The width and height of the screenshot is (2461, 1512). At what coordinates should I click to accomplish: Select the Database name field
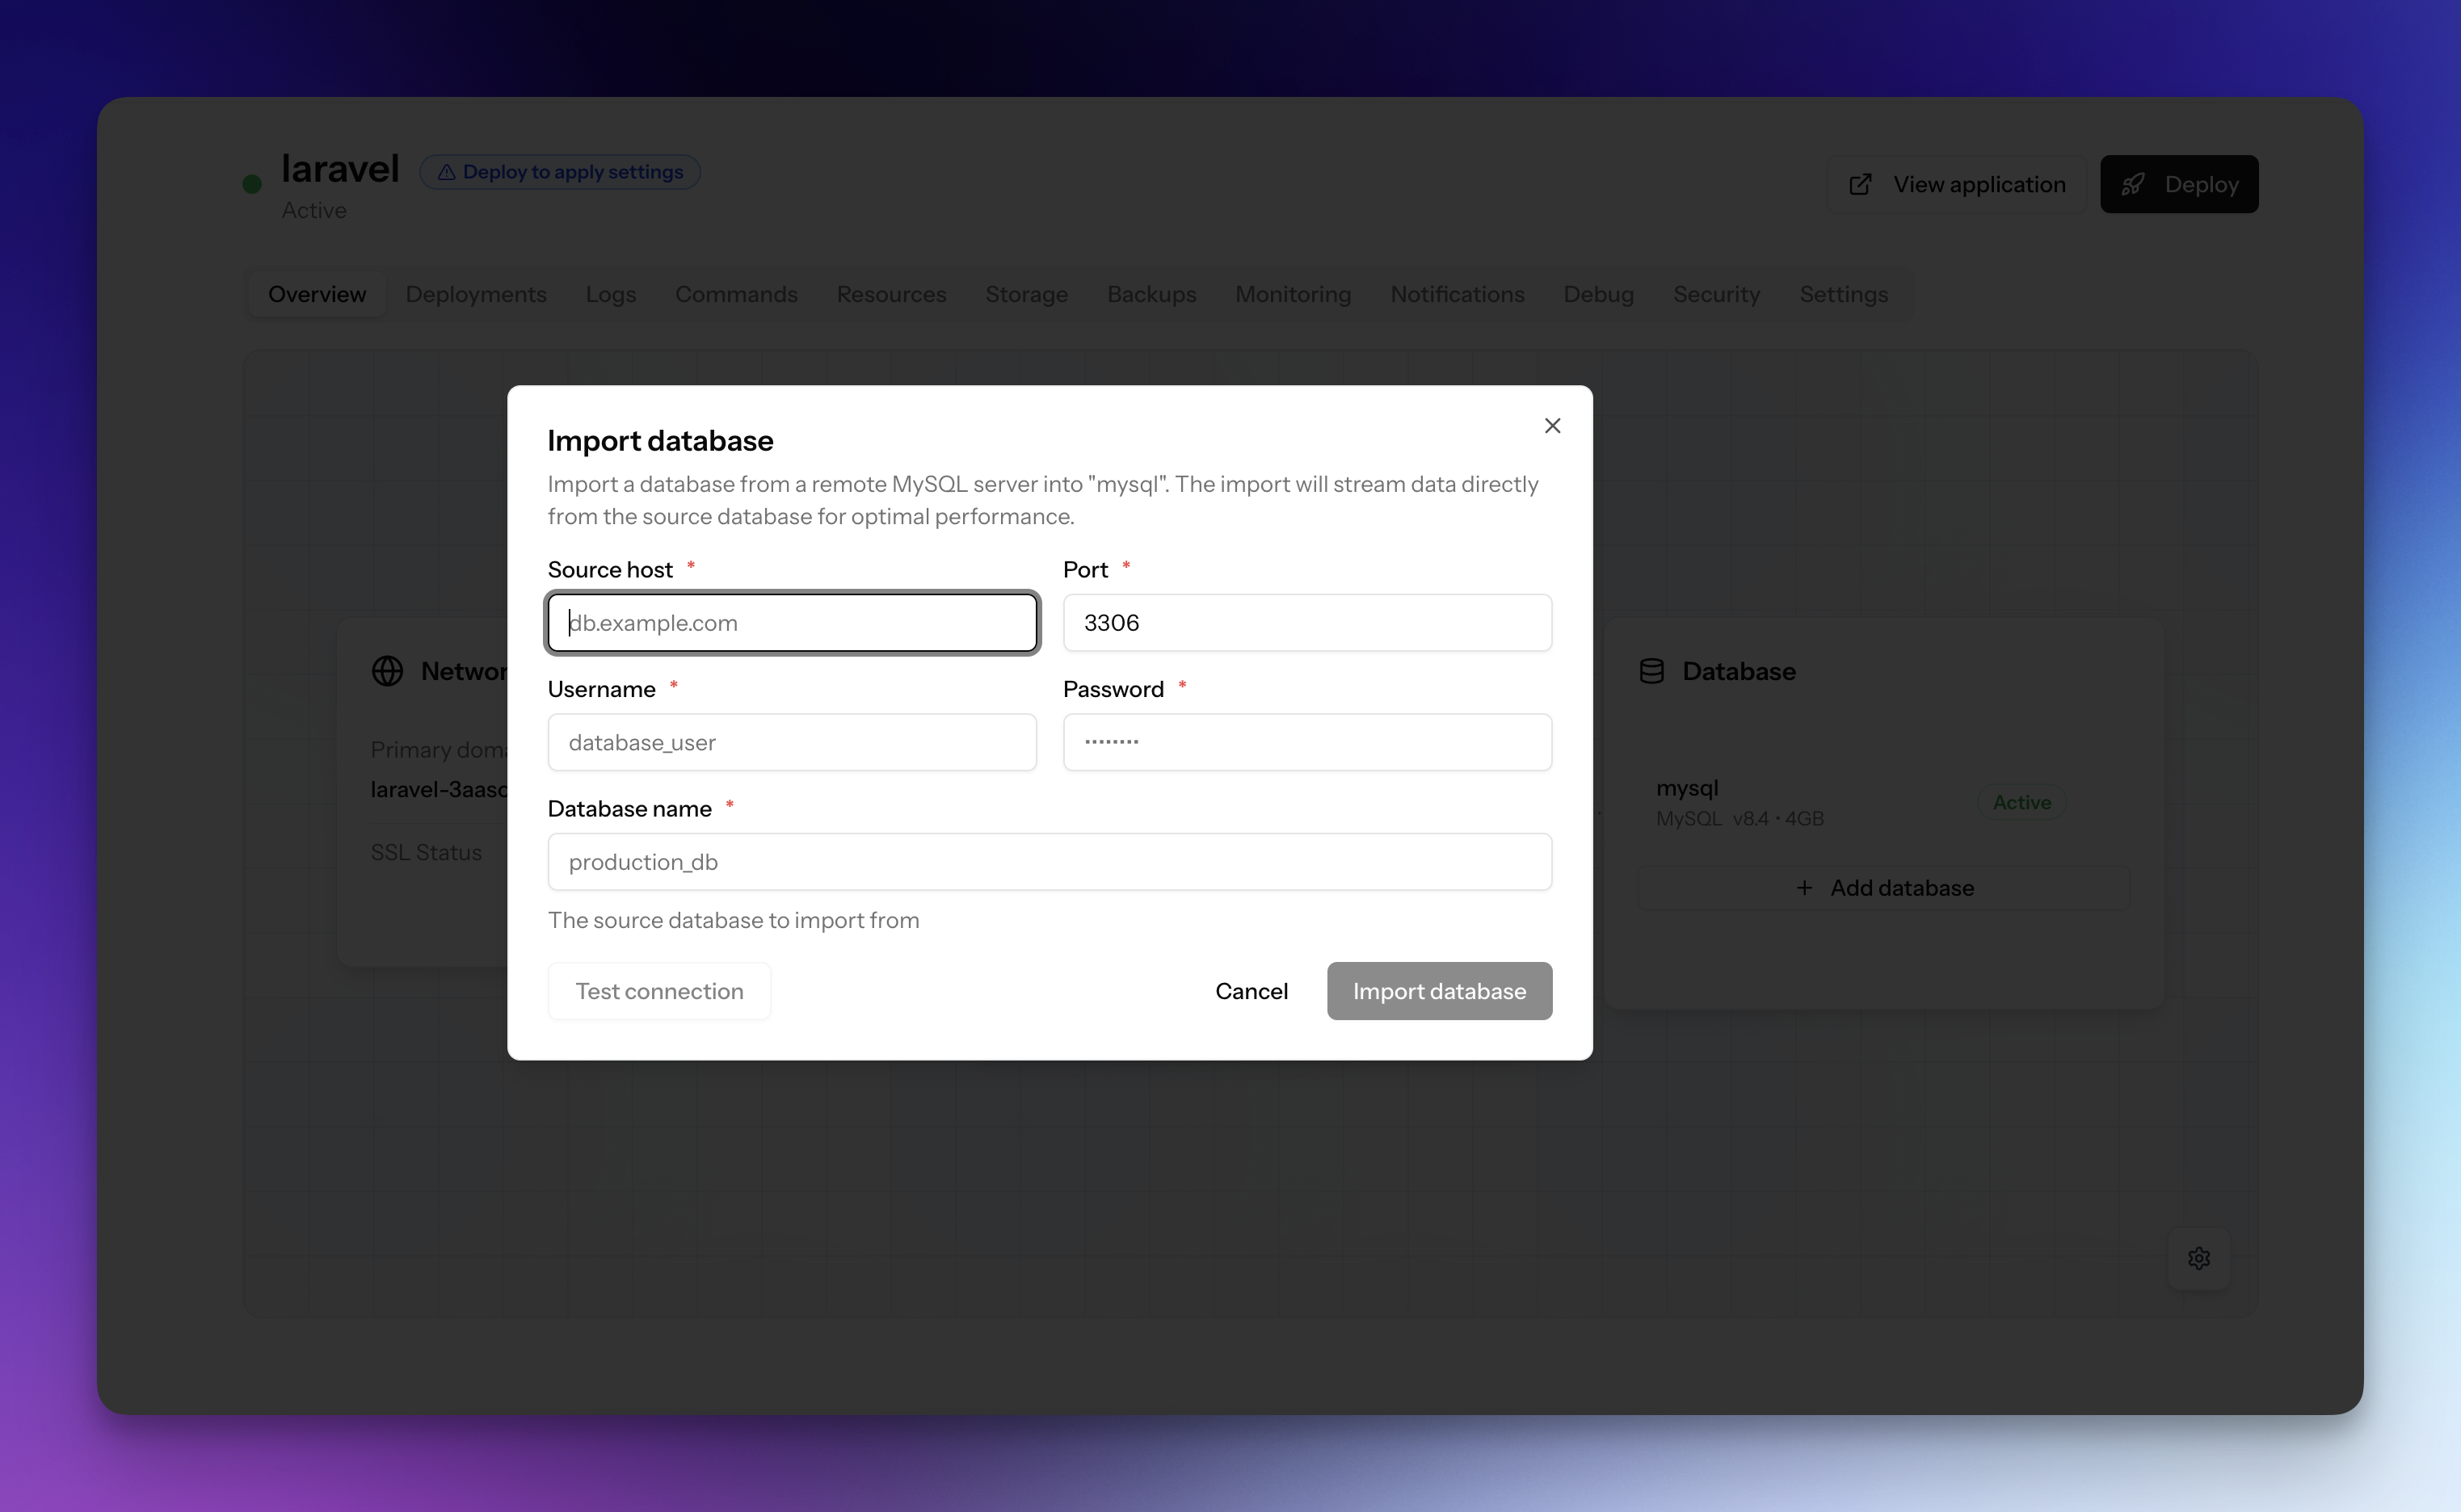click(x=1049, y=862)
